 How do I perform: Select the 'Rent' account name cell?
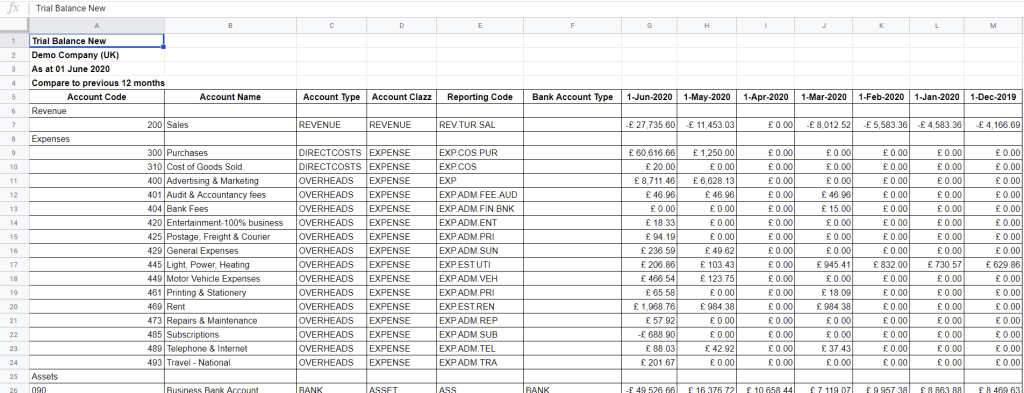click(x=231, y=307)
